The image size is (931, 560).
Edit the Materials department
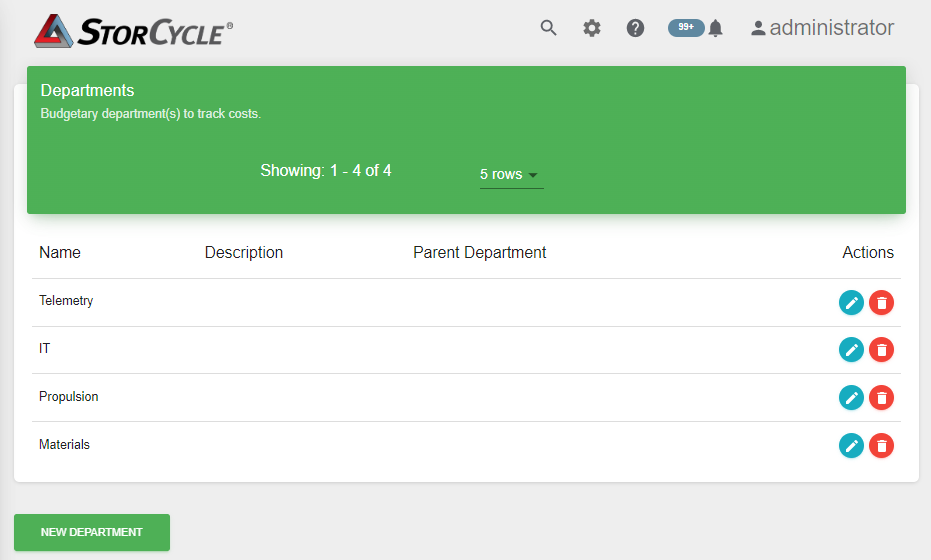(851, 445)
